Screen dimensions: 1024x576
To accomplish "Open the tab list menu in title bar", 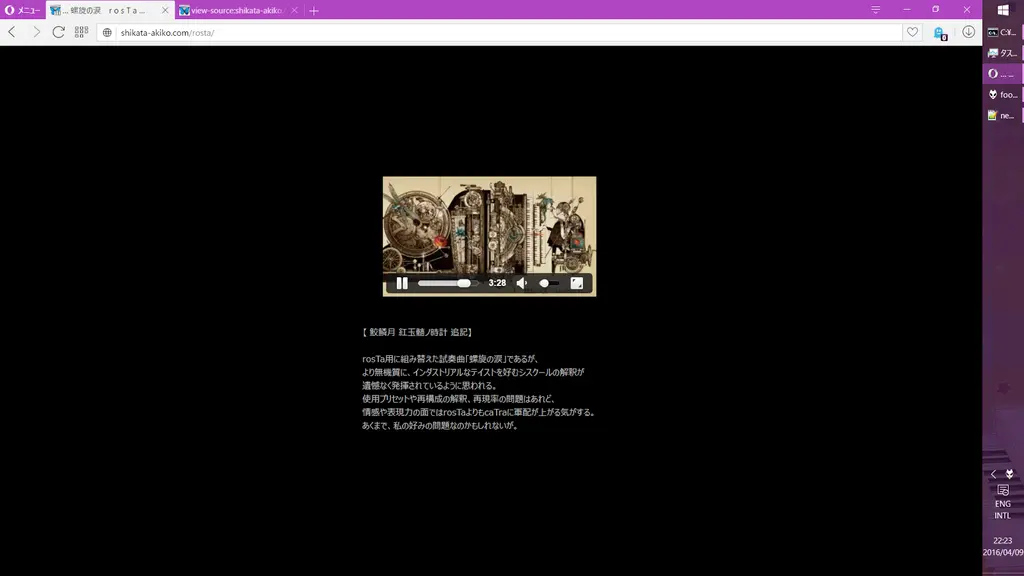I will coord(875,10).
